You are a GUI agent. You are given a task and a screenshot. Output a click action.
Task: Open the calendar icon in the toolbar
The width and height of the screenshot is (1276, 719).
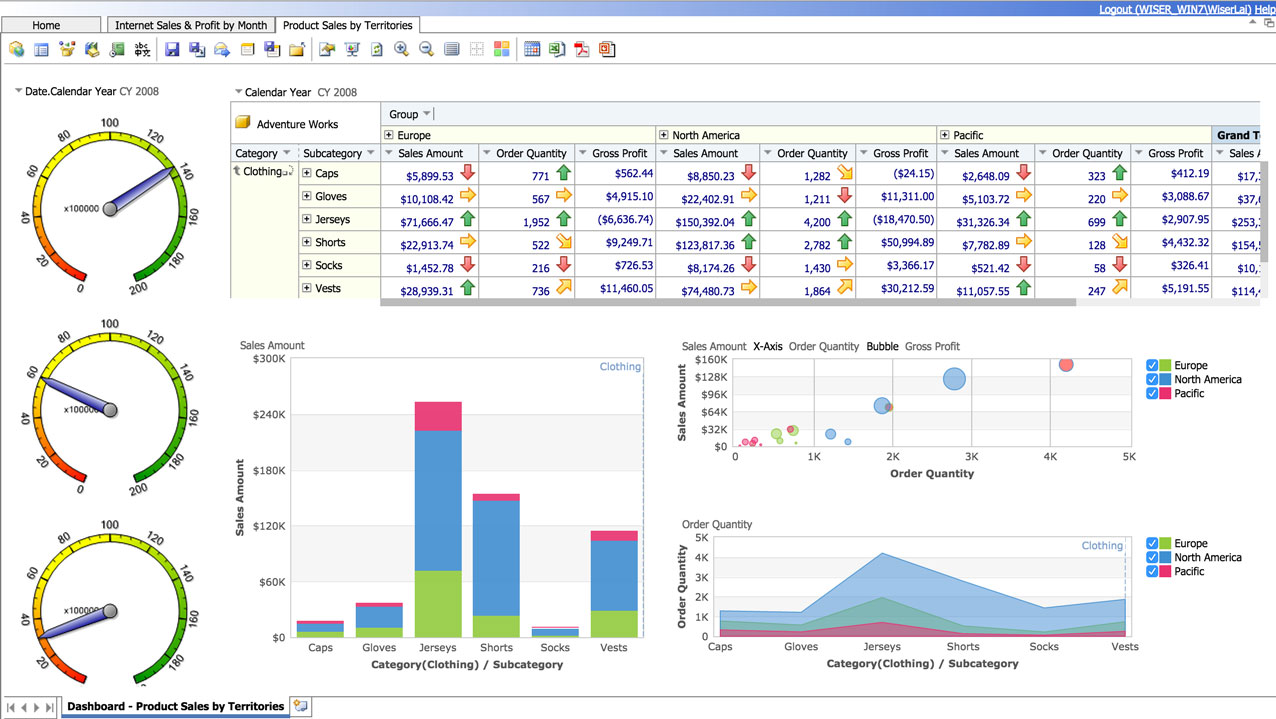coord(531,47)
